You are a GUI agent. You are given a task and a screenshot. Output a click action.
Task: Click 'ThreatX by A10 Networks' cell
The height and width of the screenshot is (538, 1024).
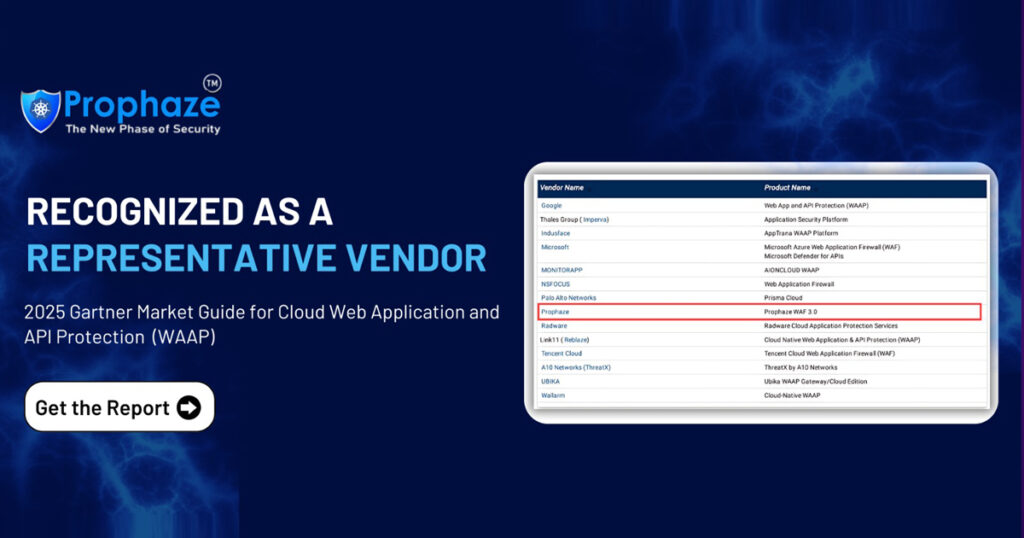click(x=801, y=368)
